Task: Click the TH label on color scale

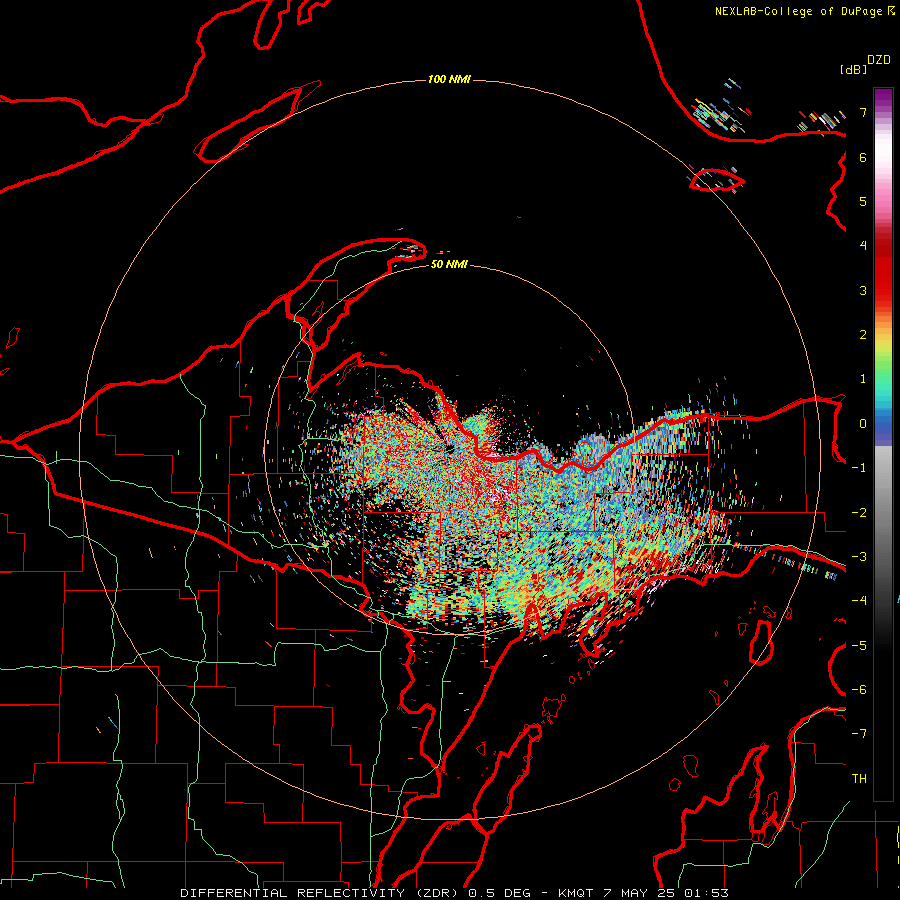Action: tap(859, 779)
